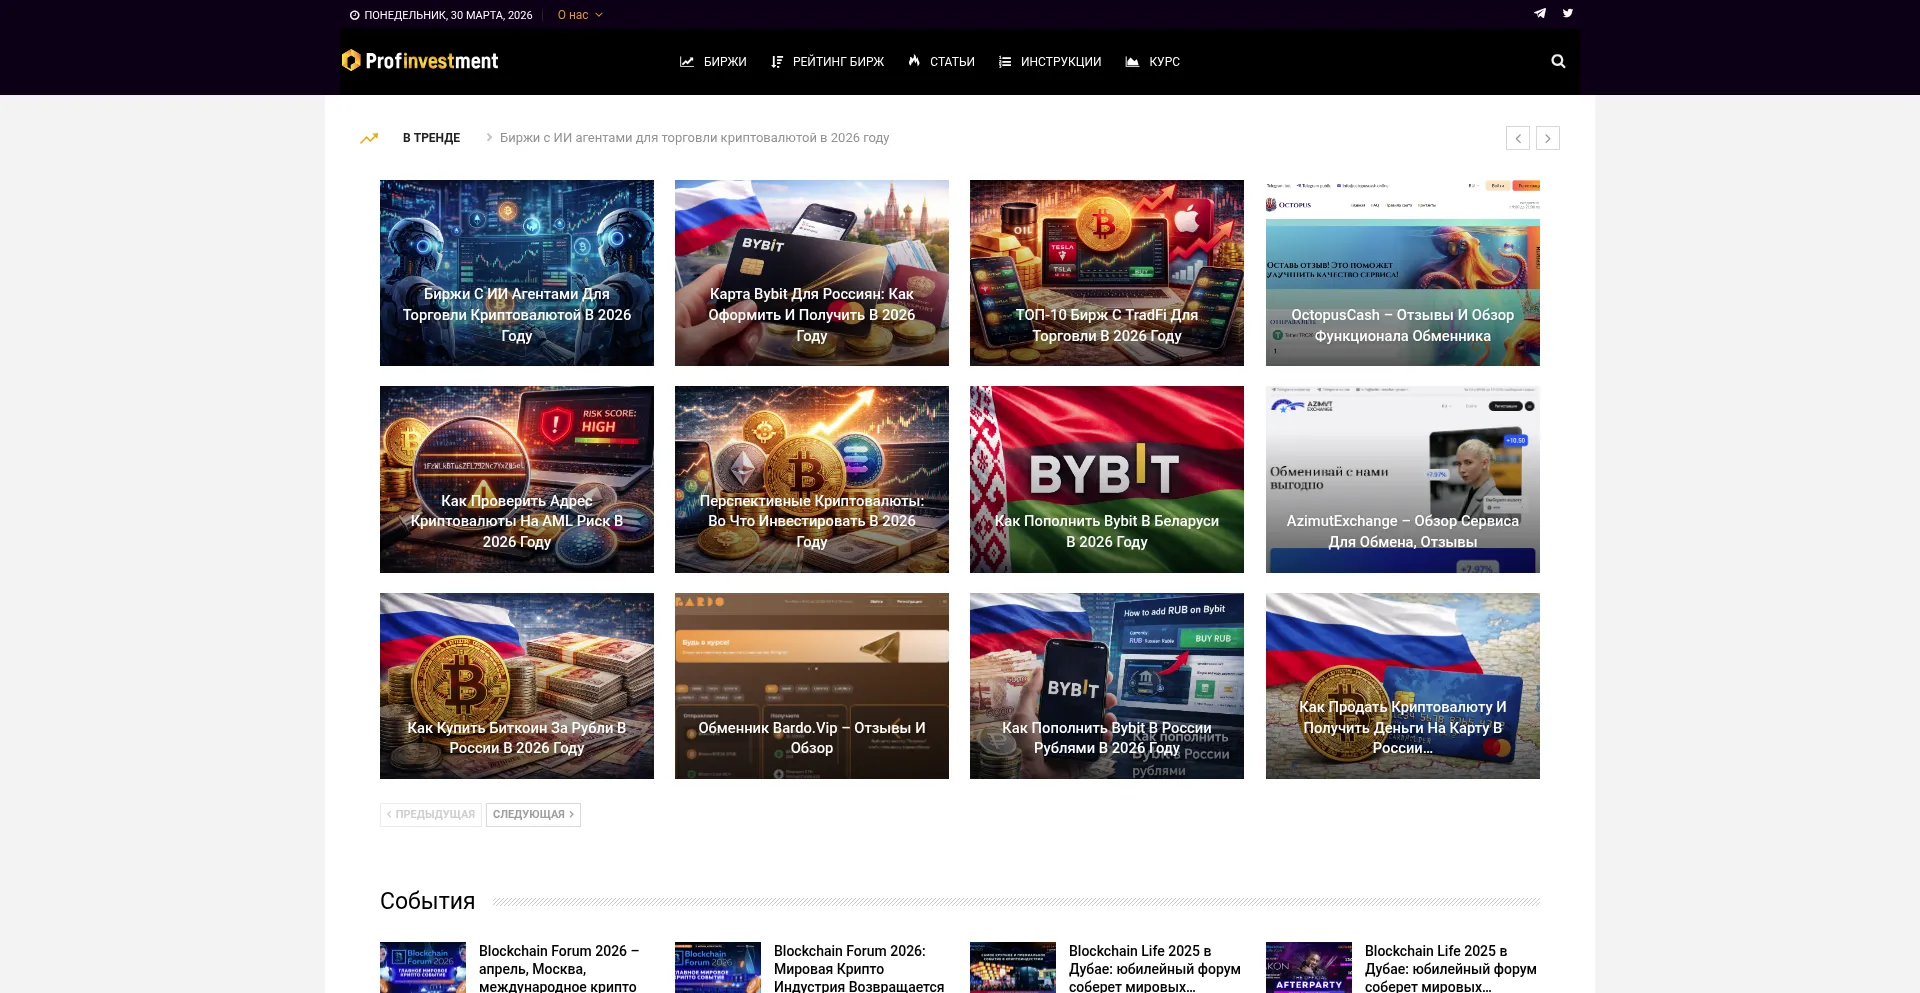Show next trending headline arrow
The width and height of the screenshot is (1920, 993).
coord(1548,138)
